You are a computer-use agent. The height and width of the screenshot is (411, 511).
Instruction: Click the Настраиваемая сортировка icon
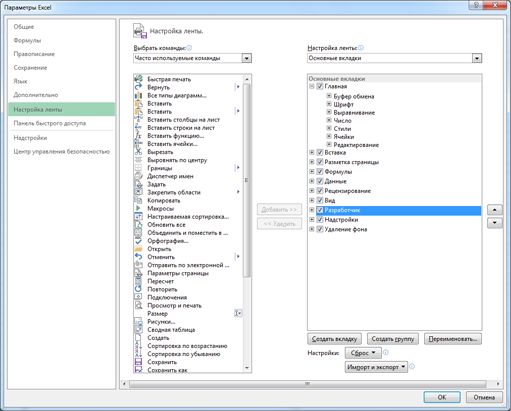pos(138,216)
